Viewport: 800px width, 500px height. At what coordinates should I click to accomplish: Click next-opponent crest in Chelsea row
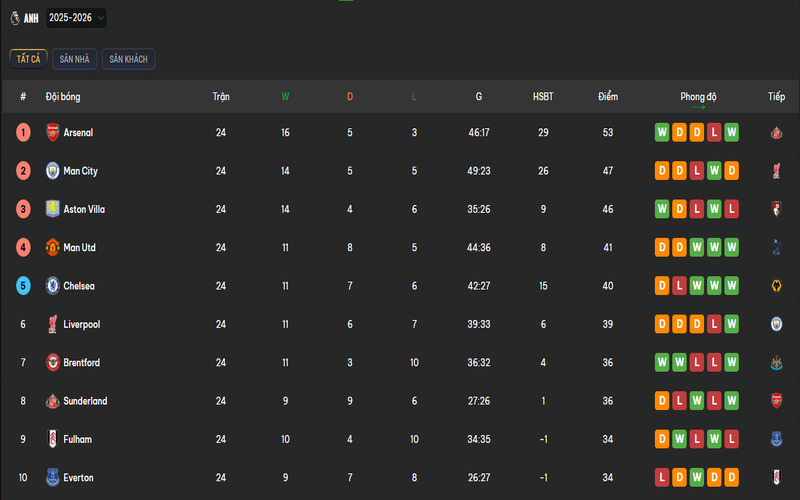(775, 286)
